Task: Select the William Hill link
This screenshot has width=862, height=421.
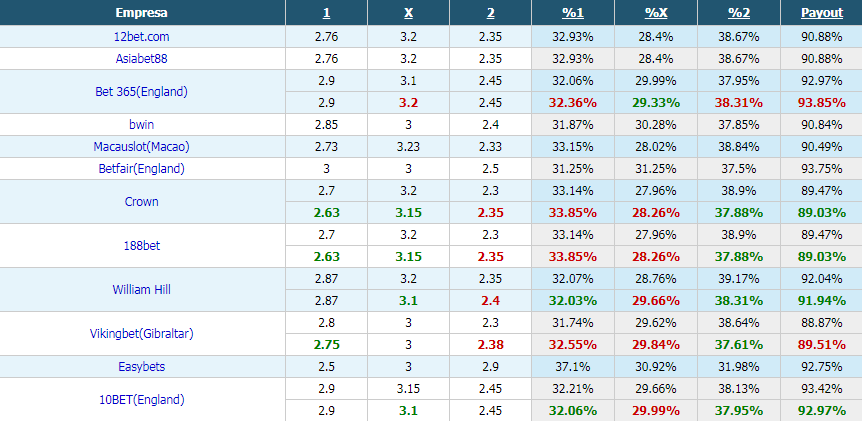Action: (142, 290)
